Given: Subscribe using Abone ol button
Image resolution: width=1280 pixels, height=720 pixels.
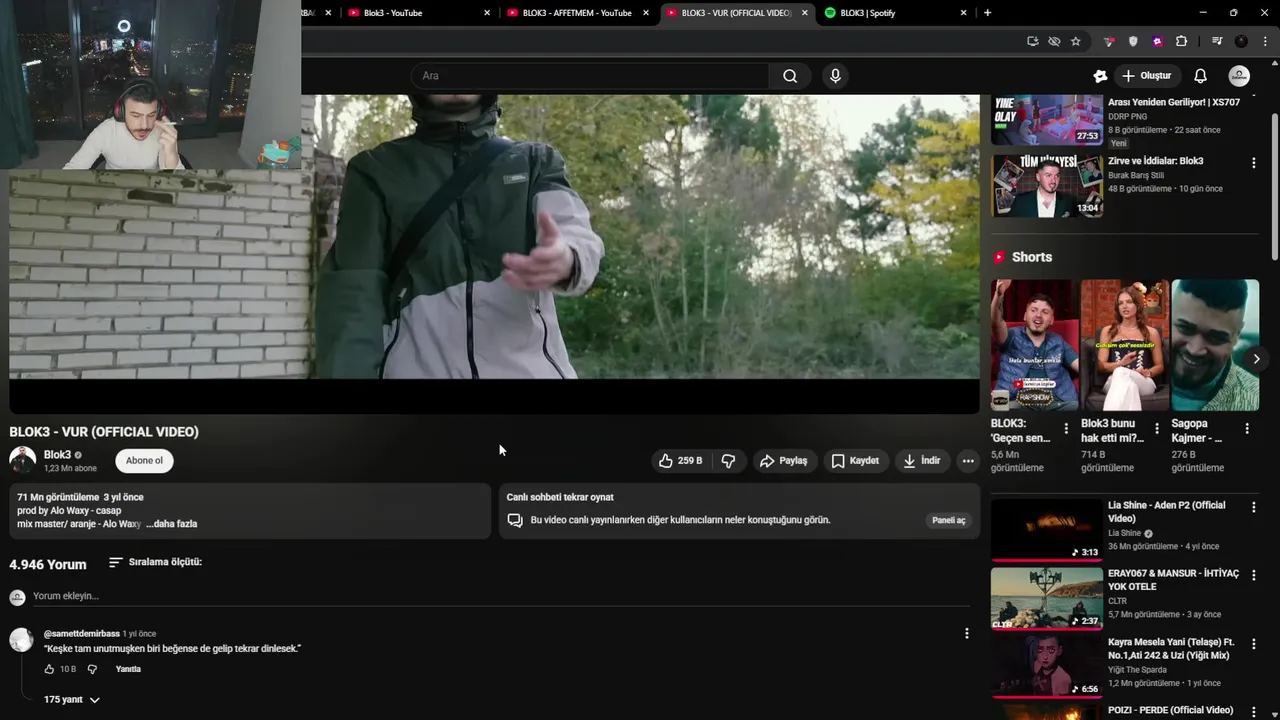Looking at the screenshot, I should tap(144, 461).
